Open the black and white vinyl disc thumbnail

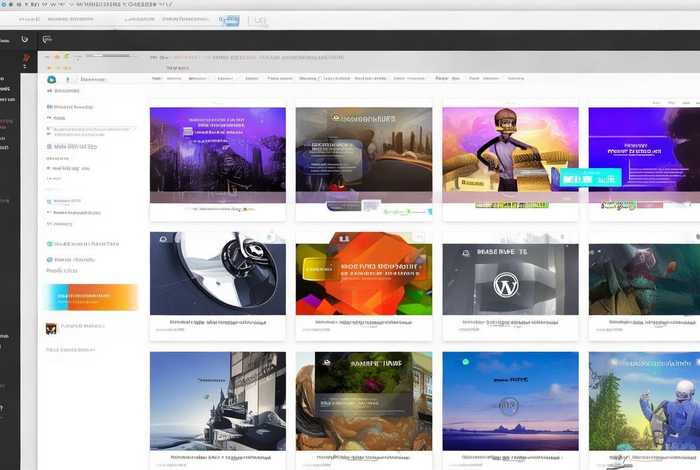(x=217, y=273)
